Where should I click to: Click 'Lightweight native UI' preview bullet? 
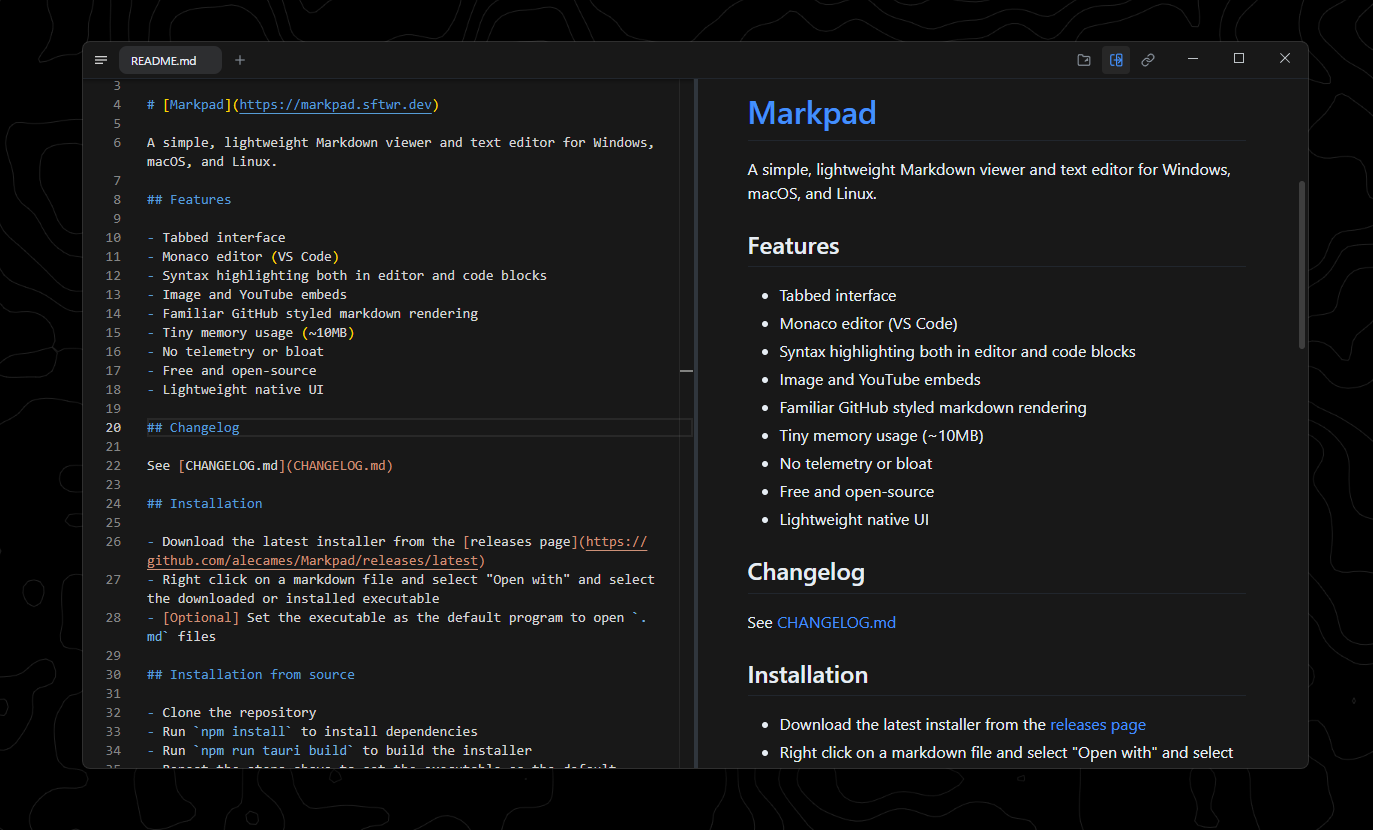[x=855, y=519]
